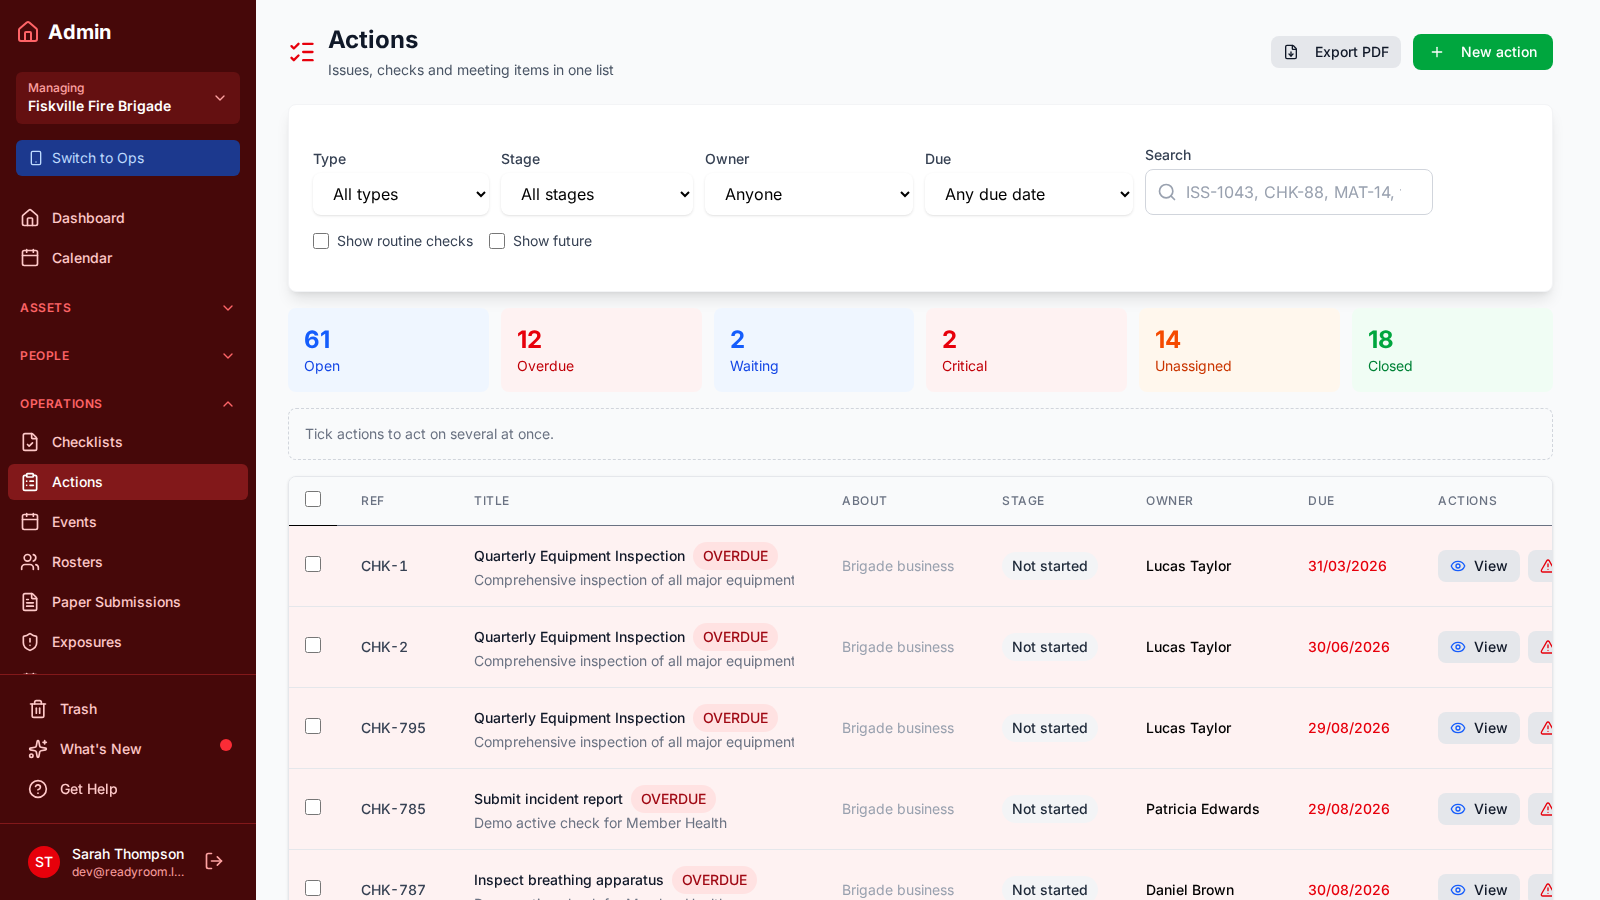The image size is (1600, 900).
Task: Tick the select-all checkbox in table header
Action: [x=313, y=499]
